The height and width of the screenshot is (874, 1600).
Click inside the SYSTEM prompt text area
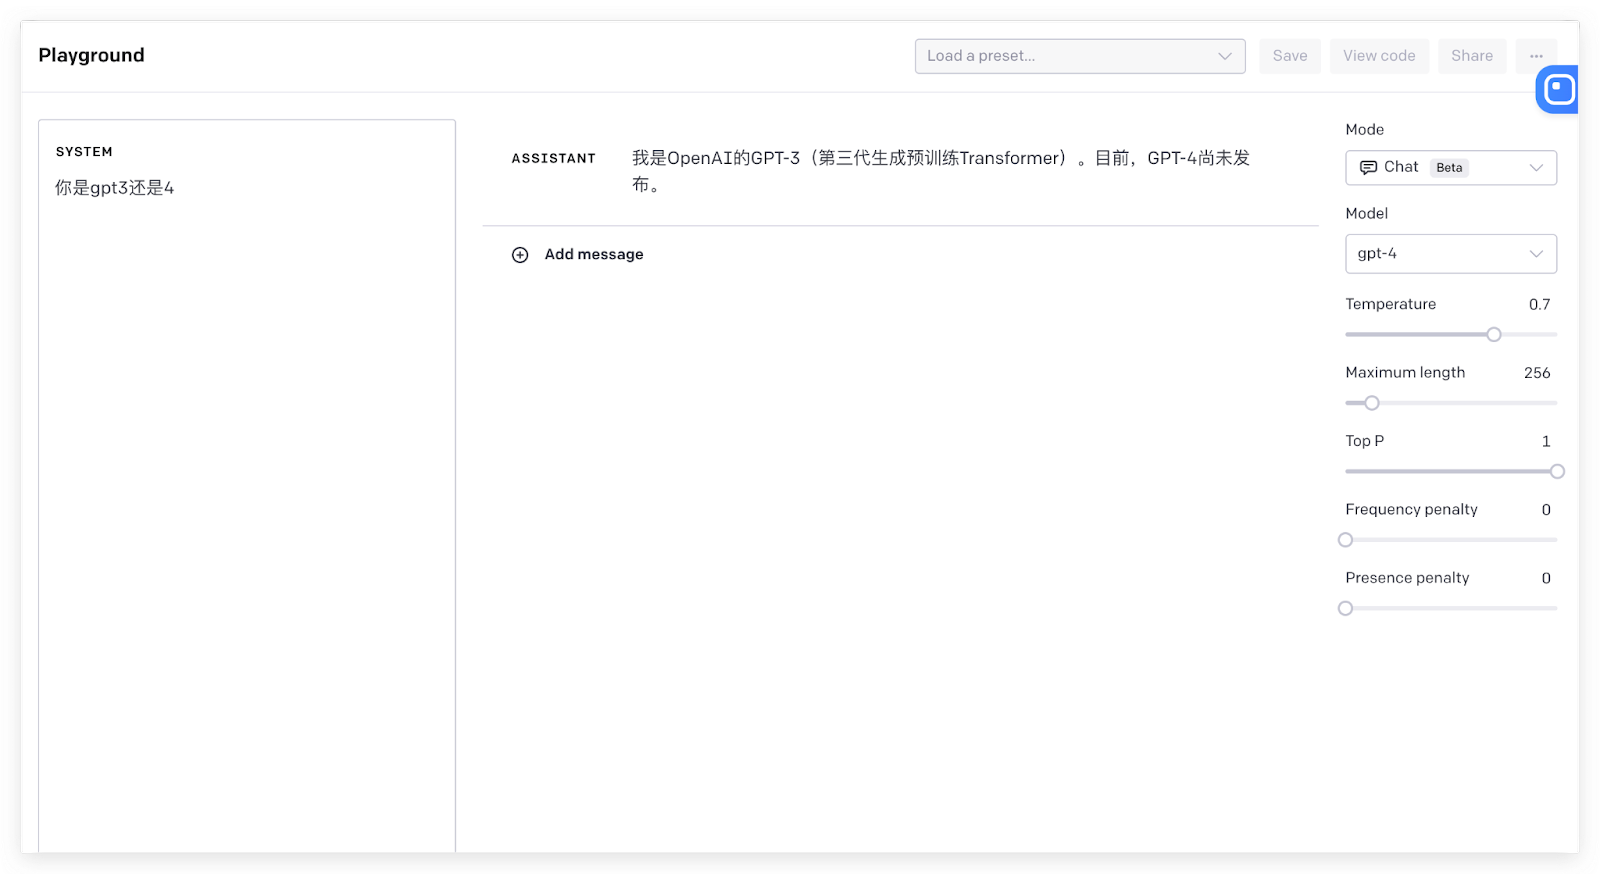coord(246,450)
